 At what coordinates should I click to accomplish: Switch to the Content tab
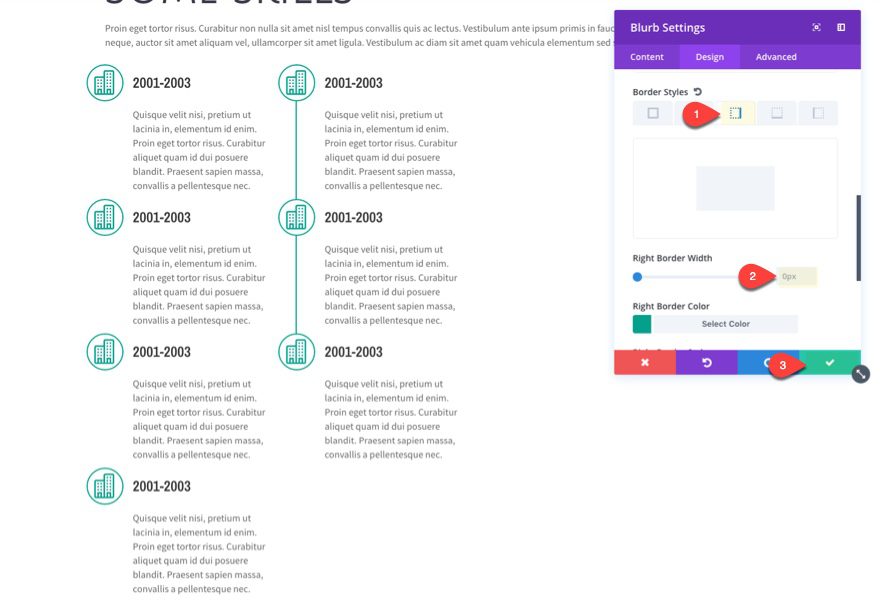point(646,57)
